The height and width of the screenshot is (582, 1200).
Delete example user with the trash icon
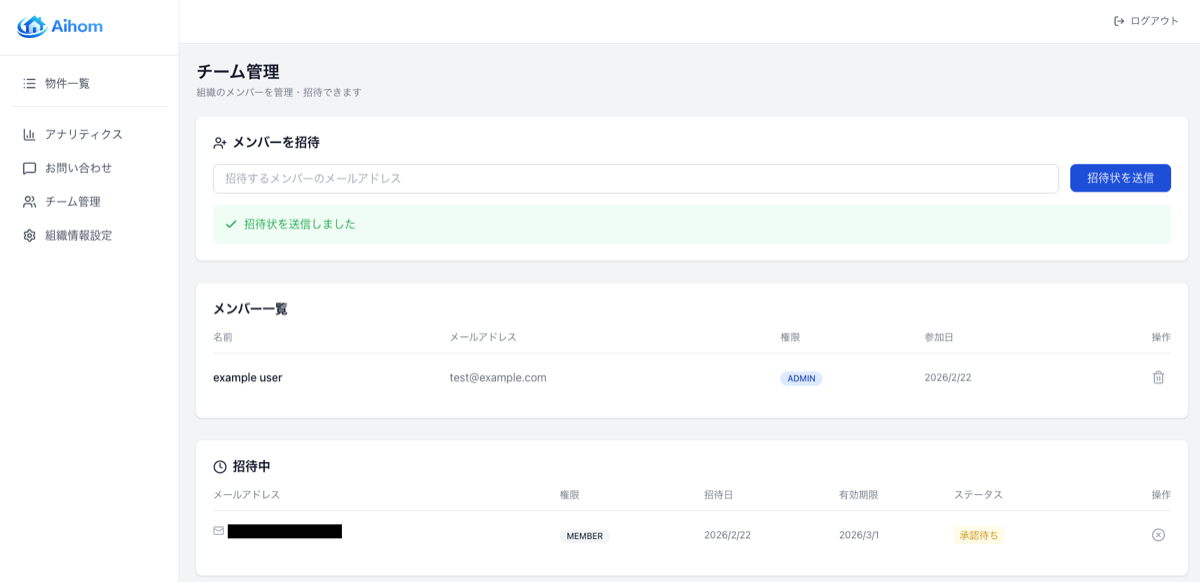pyautogui.click(x=1158, y=378)
